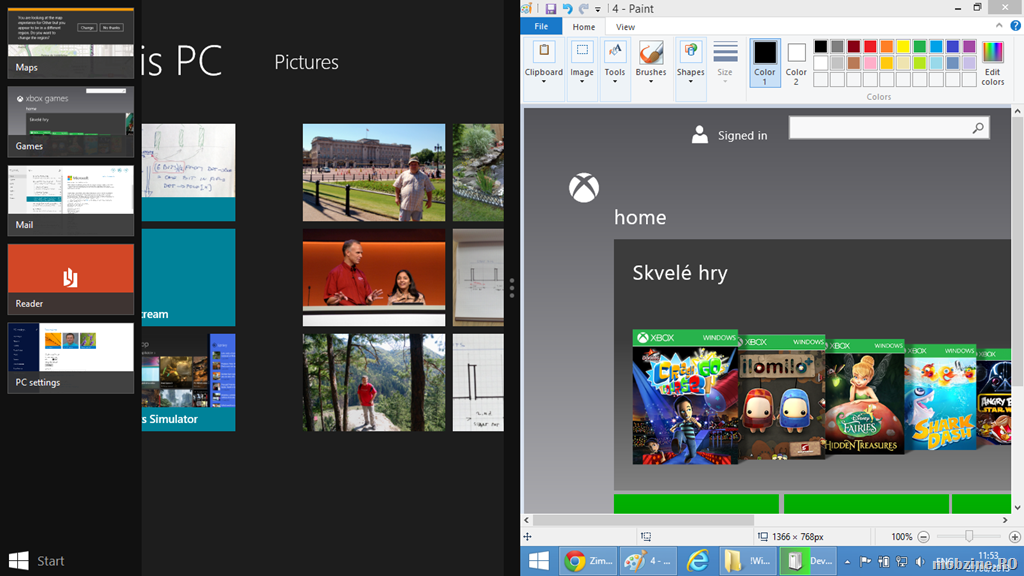Undo the last action in Paint
Screen dimensions: 1024x576
click(567, 8)
